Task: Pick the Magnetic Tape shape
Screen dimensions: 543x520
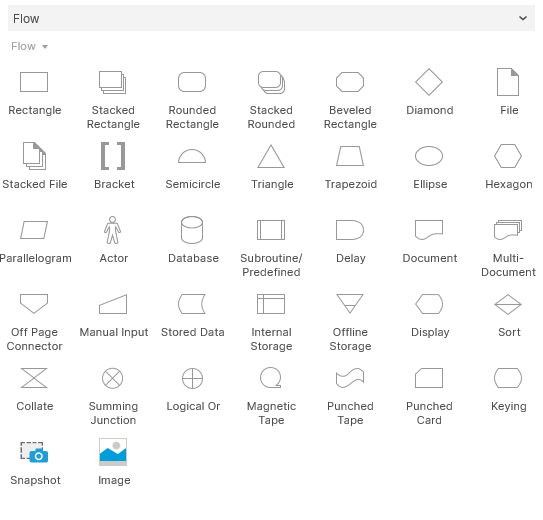Action: tap(271, 378)
